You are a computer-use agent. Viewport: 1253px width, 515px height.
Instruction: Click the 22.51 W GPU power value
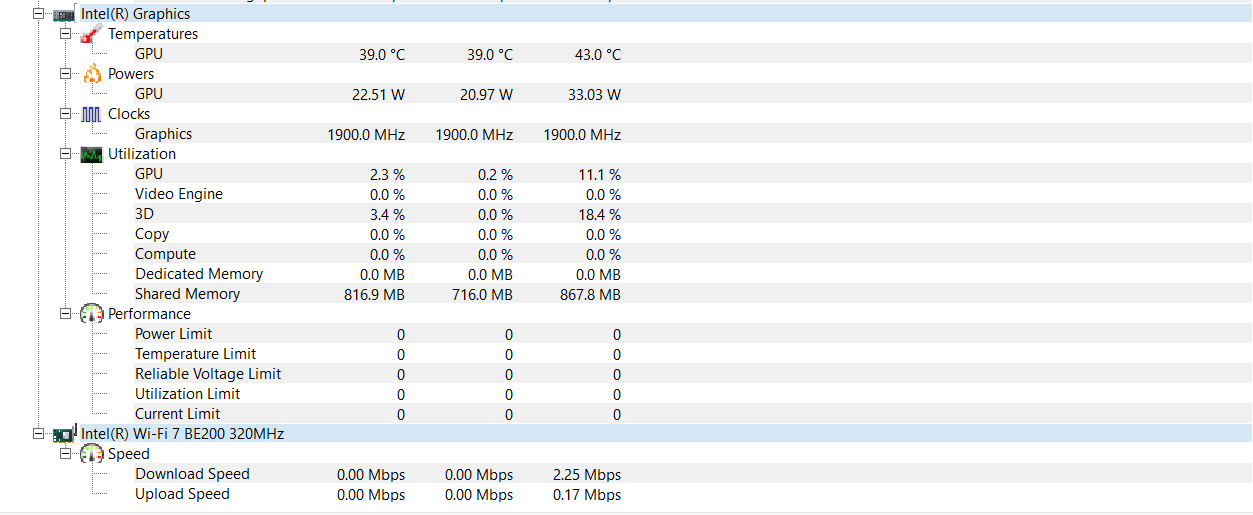(378, 95)
